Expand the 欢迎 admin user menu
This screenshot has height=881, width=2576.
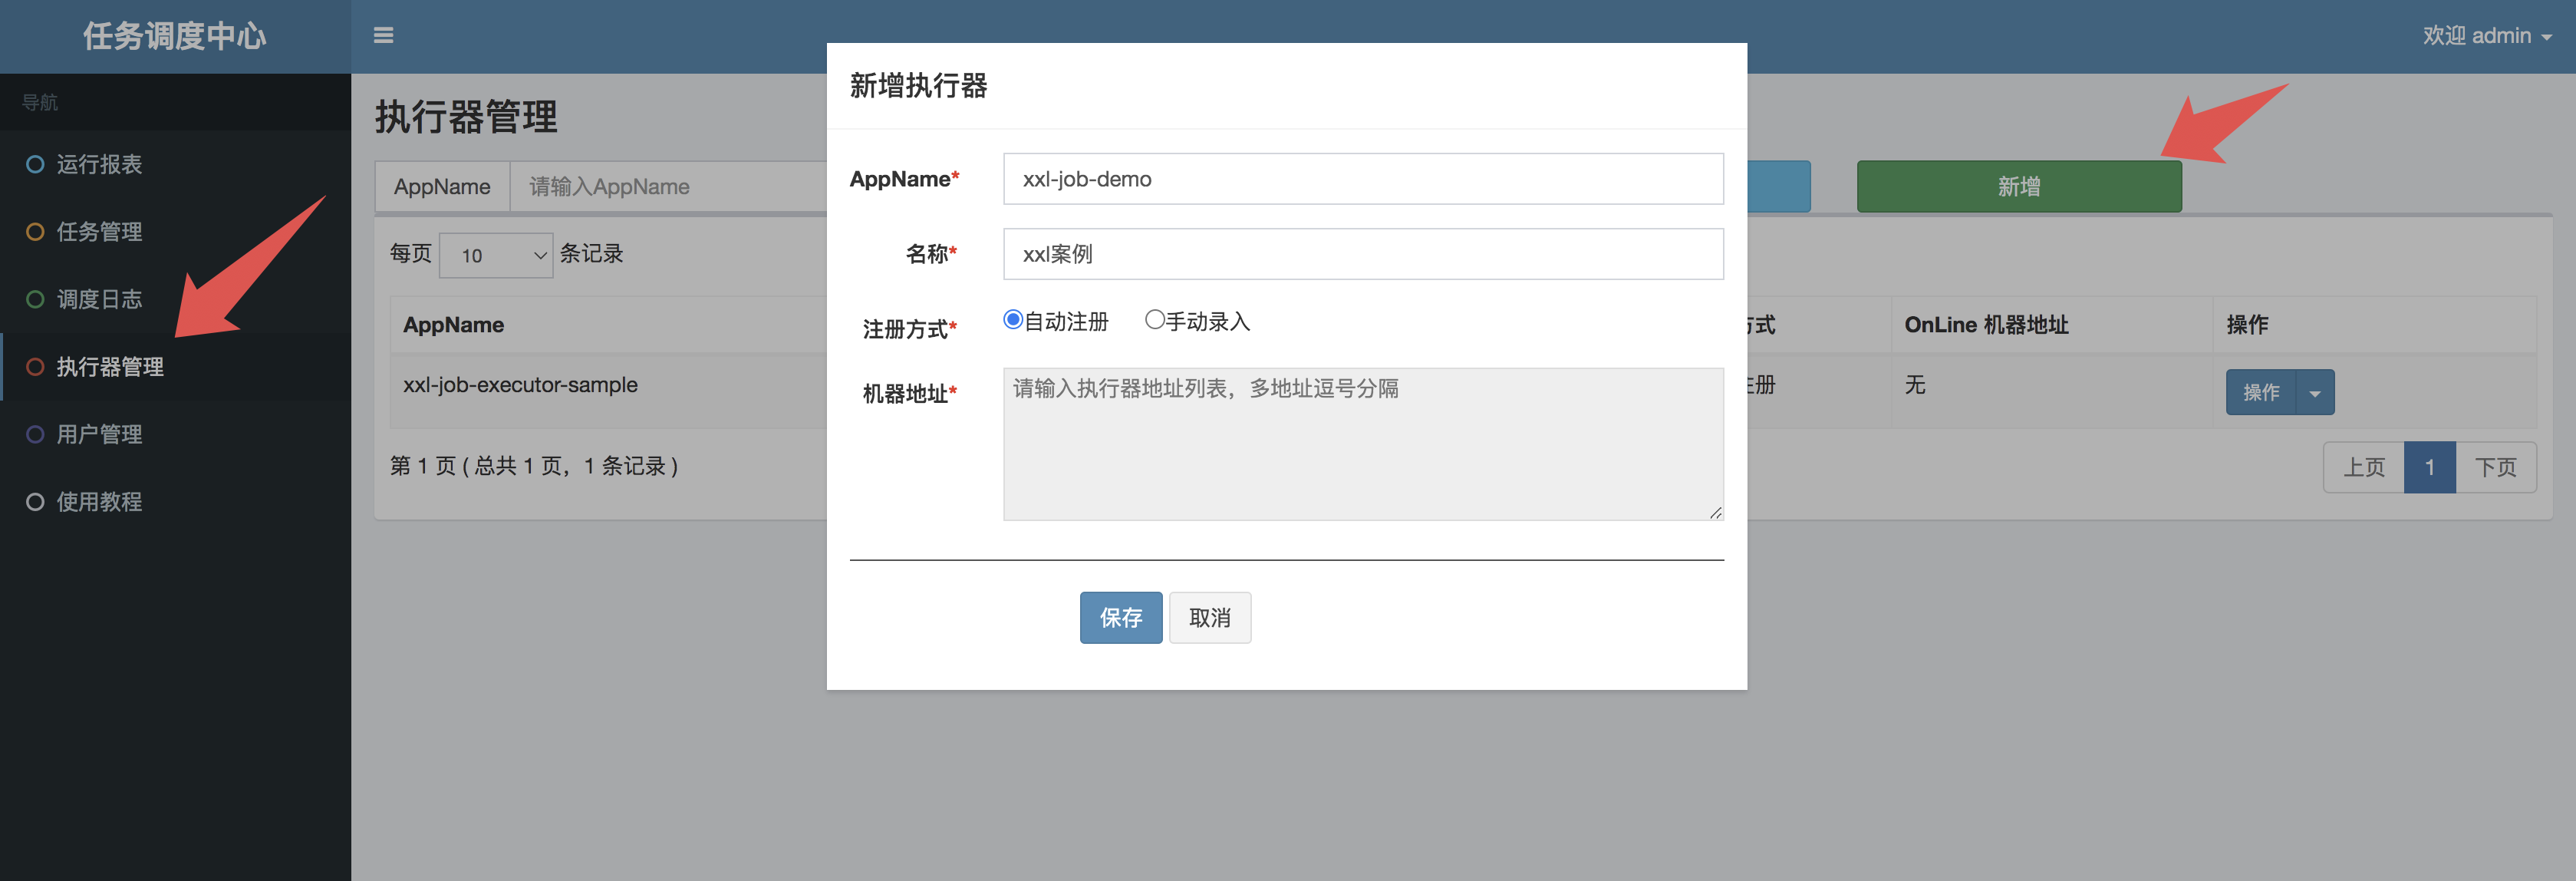pyautogui.click(x=2486, y=36)
